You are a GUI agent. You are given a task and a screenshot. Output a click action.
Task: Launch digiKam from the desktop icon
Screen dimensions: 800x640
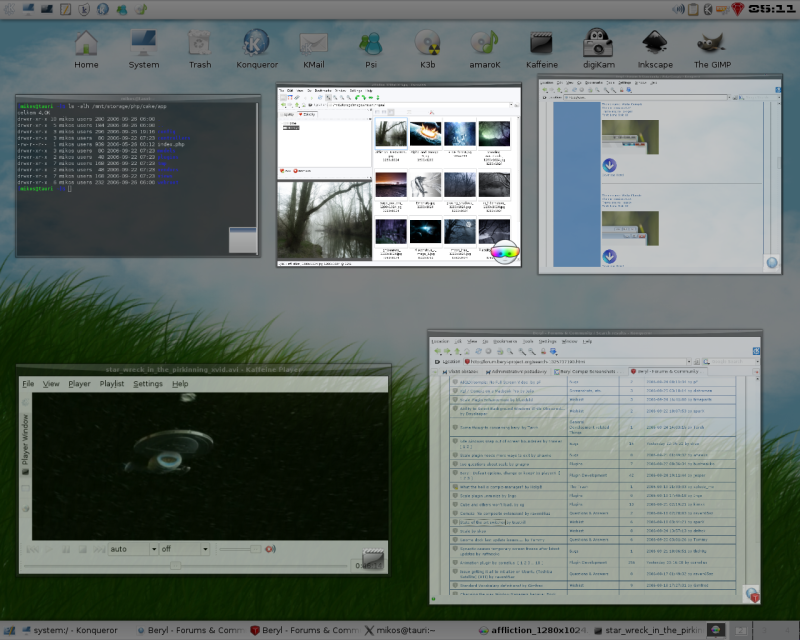[598, 49]
